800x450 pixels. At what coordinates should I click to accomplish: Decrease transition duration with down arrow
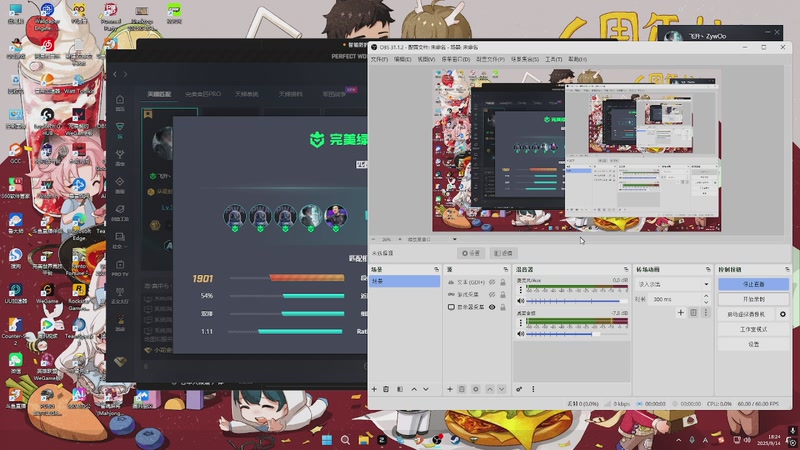pyautogui.click(x=706, y=302)
